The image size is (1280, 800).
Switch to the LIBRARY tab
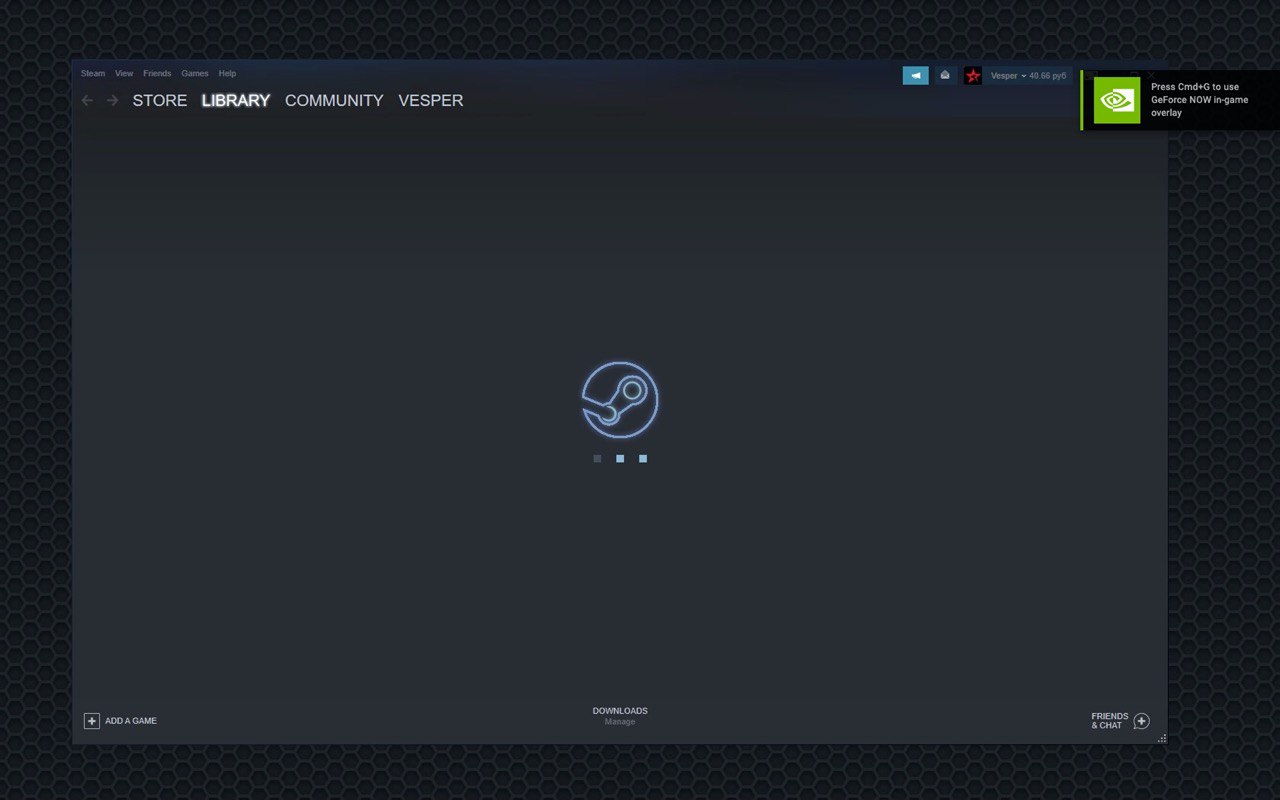click(x=236, y=100)
